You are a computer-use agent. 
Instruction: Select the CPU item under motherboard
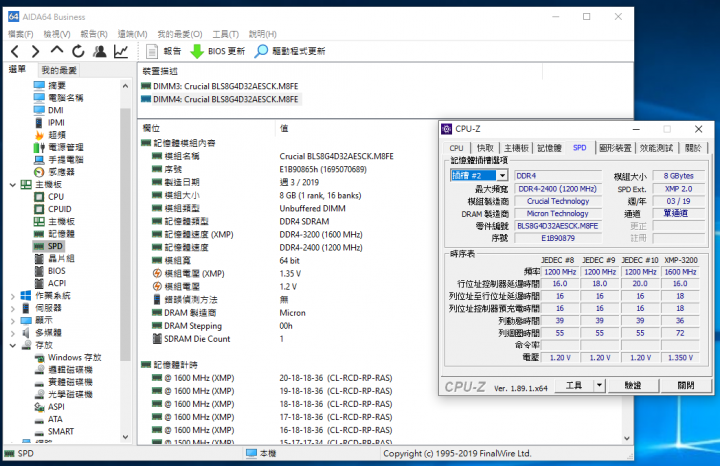click(x=56, y=197)
